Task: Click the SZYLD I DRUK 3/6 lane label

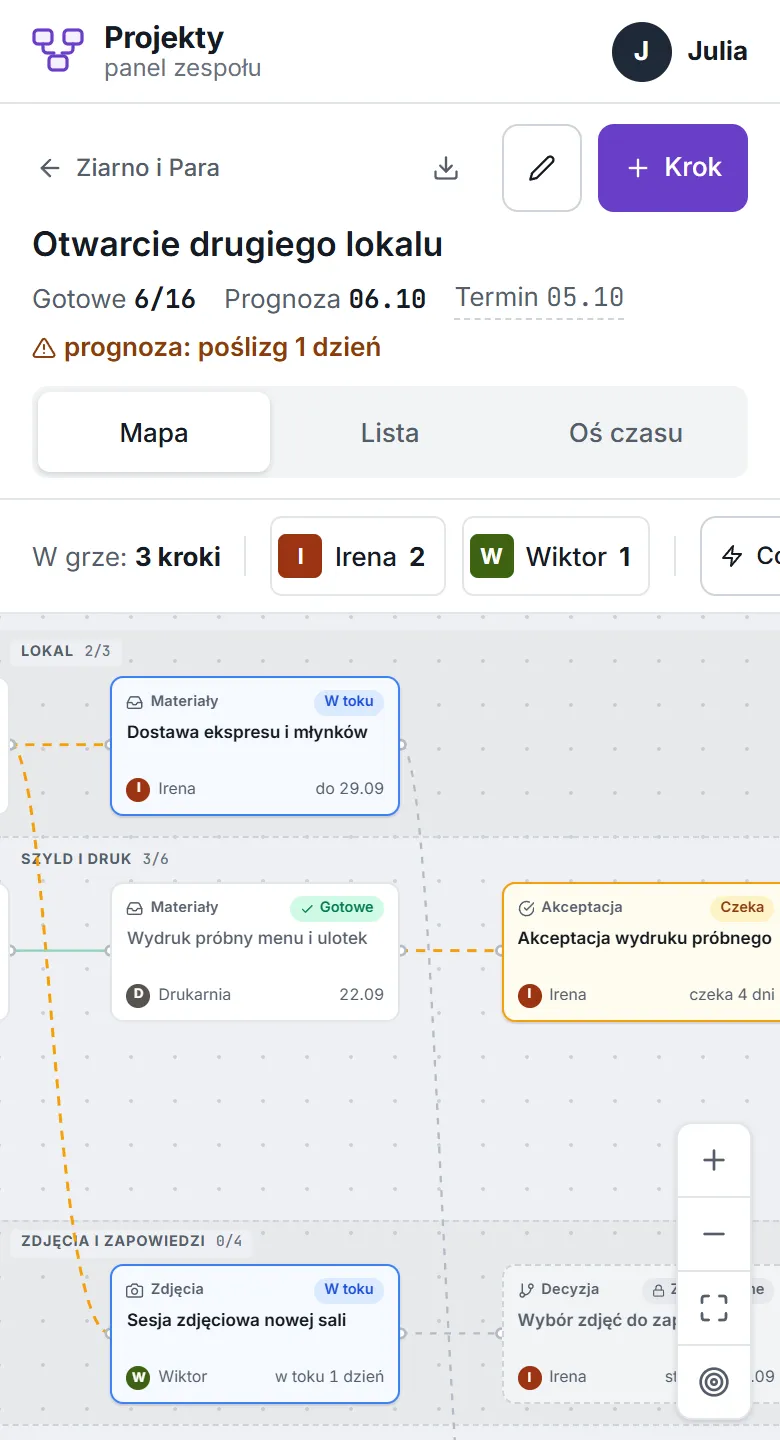Action: (x=95, y=859)
